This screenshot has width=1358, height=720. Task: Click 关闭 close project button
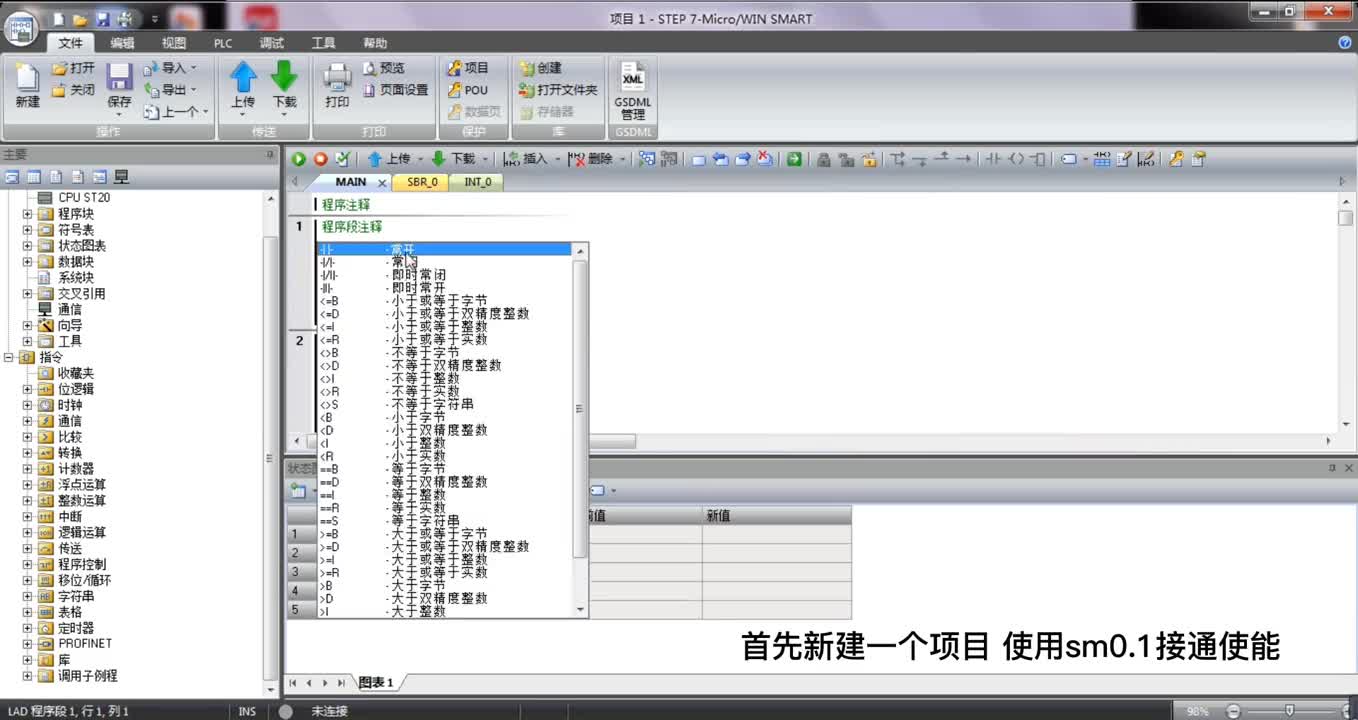click(x=73, y=90)
